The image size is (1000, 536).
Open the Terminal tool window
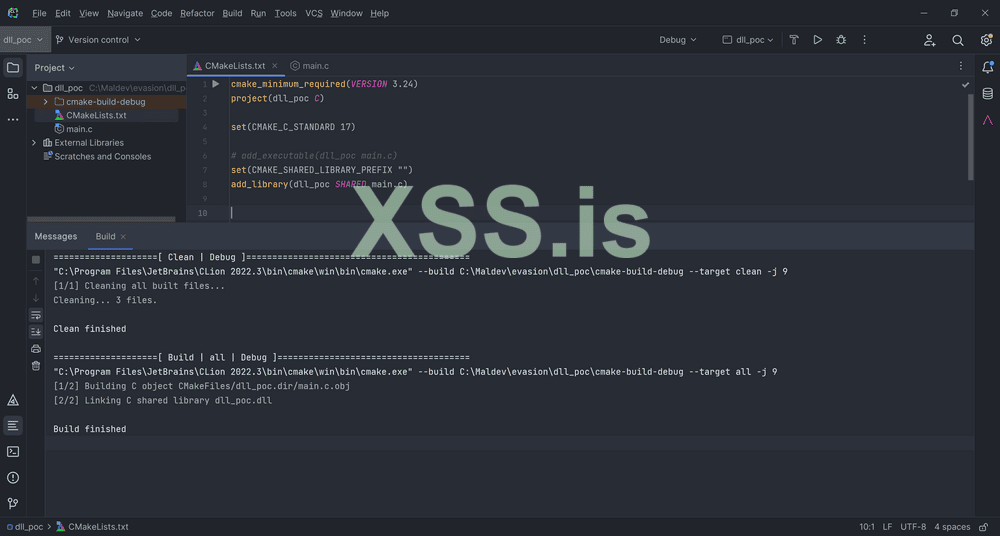(13, 452)
